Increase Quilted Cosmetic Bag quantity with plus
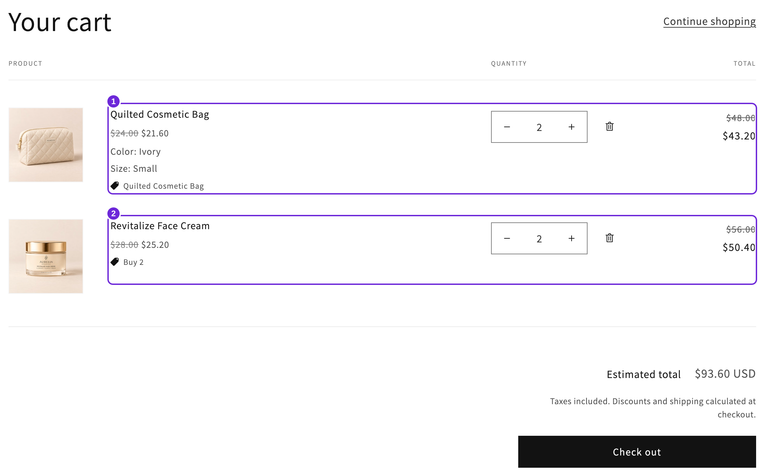The height and width of the screenshot is (476, 768). click(571, 127)
